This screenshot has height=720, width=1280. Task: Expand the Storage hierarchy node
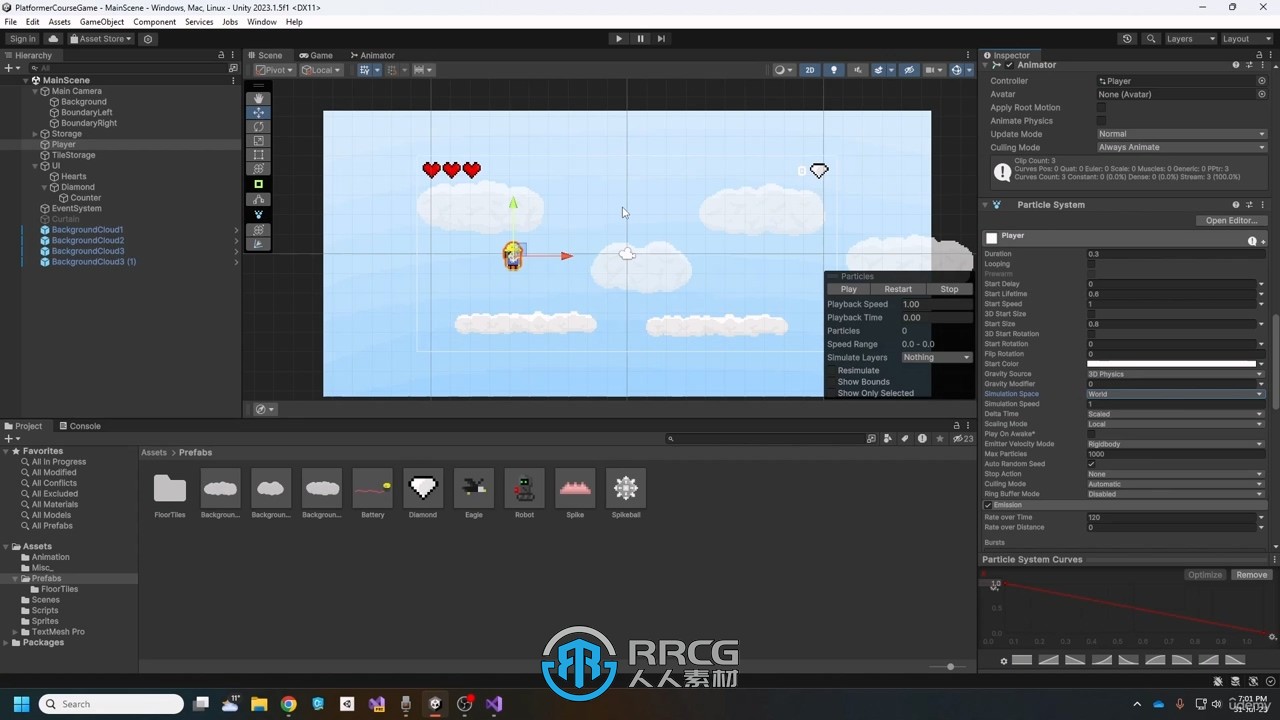pyautogui.click(x=36, y=134)
